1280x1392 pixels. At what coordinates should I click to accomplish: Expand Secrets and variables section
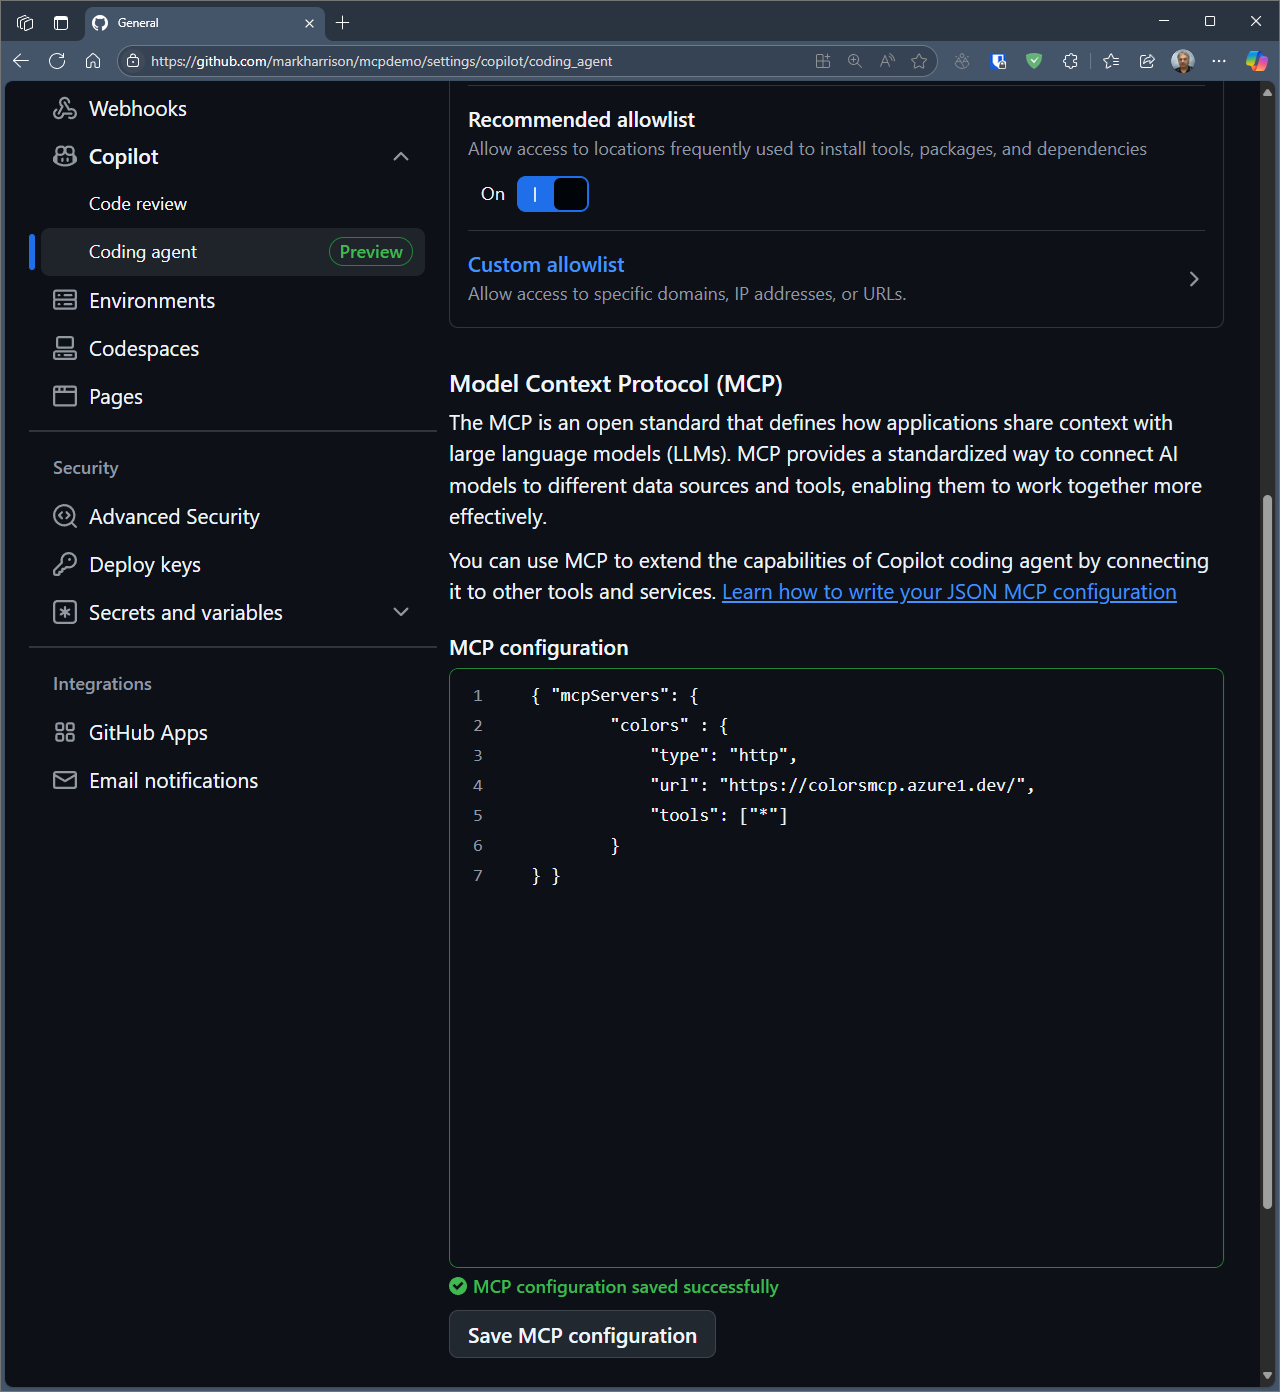pos(401,613)
